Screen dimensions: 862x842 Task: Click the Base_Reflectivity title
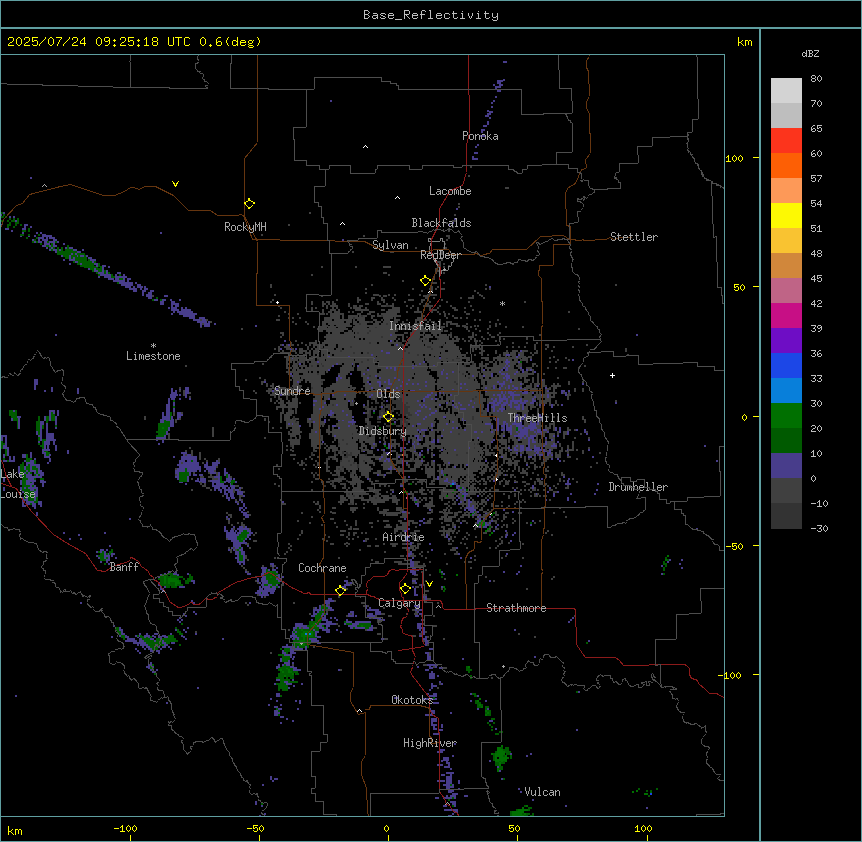click(x=431, y=15)
